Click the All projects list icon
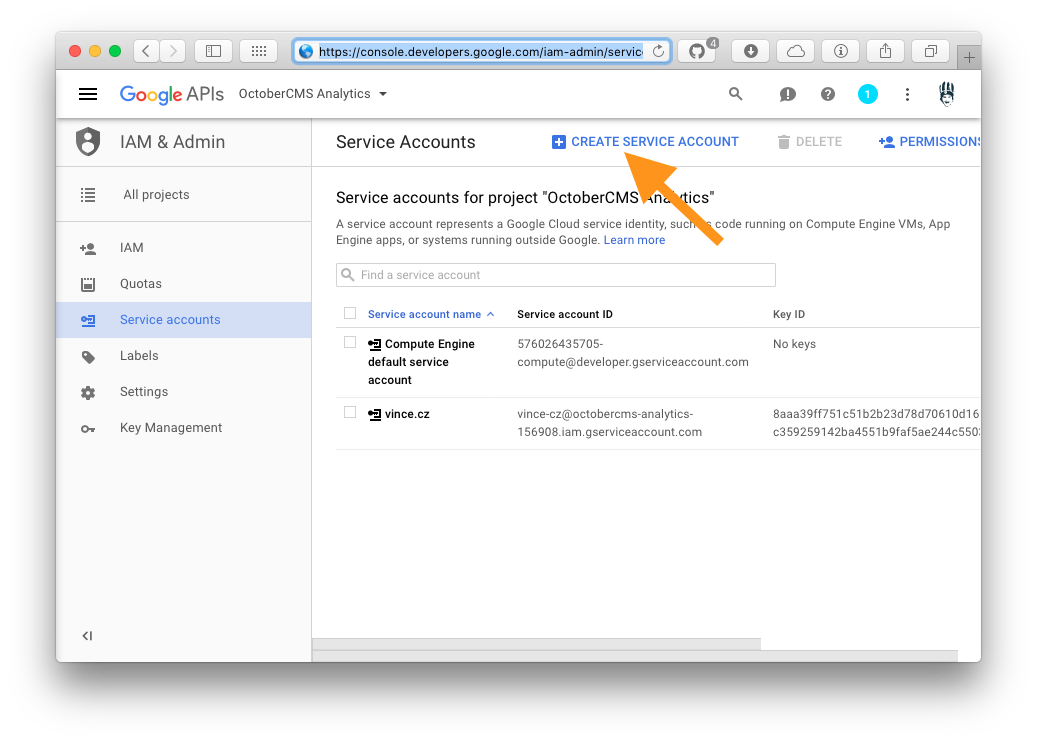This screenshot has width=1037, height=742. click(x=88, y=195)
